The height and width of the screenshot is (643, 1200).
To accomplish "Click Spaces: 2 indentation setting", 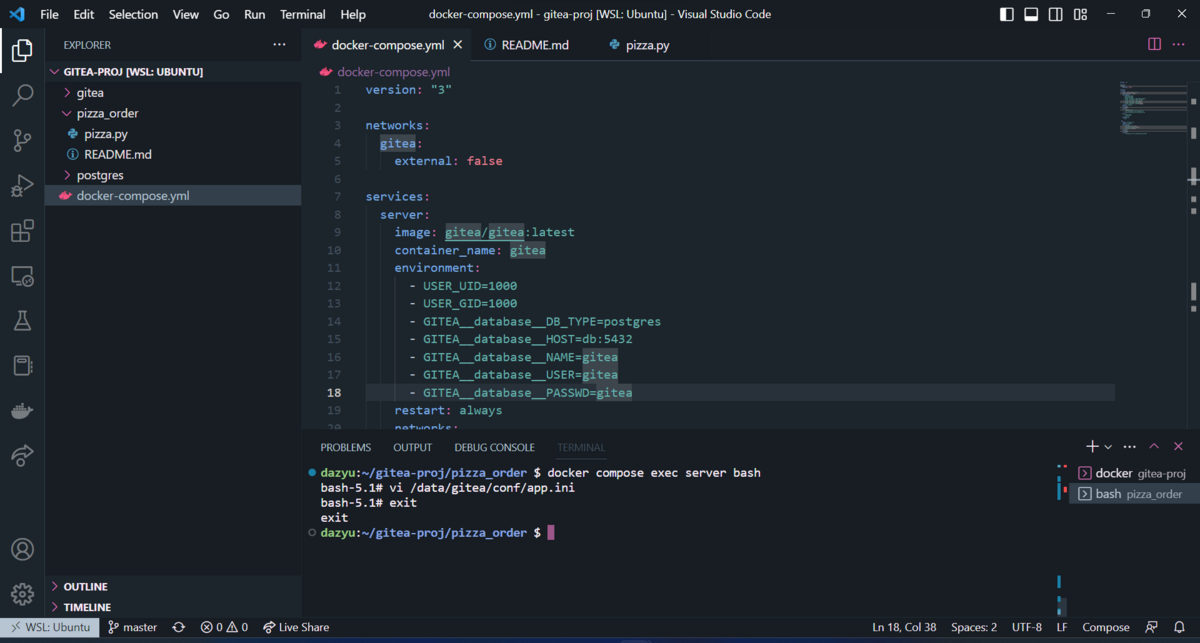I will (x=973, y=627).
